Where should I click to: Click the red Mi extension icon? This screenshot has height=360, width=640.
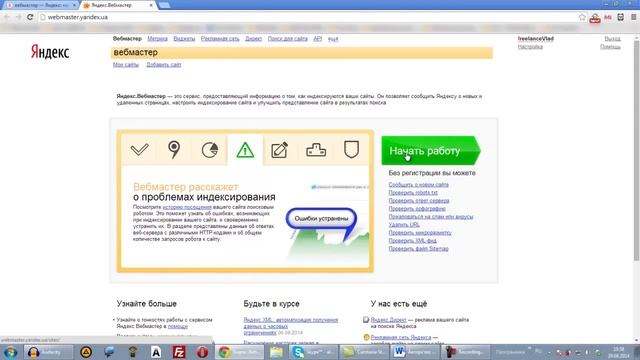point(608,17)
